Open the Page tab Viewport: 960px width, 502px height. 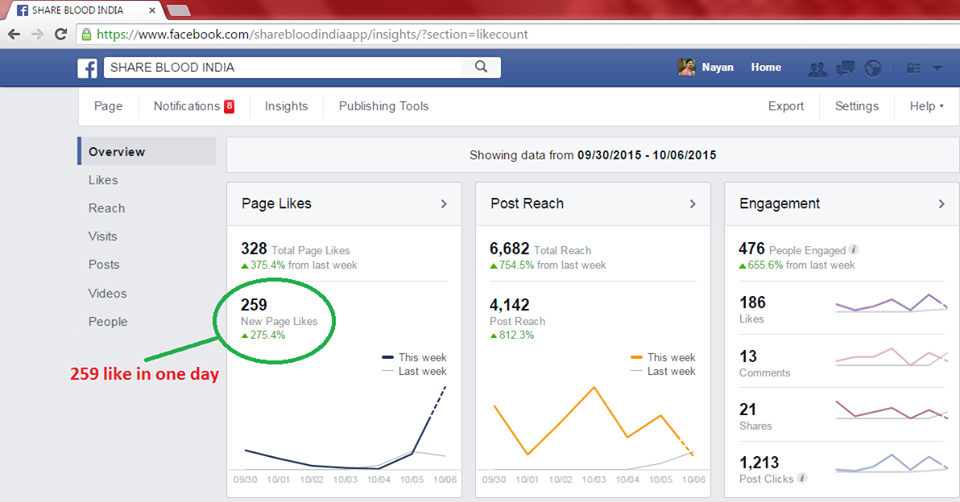pos(108,106)
